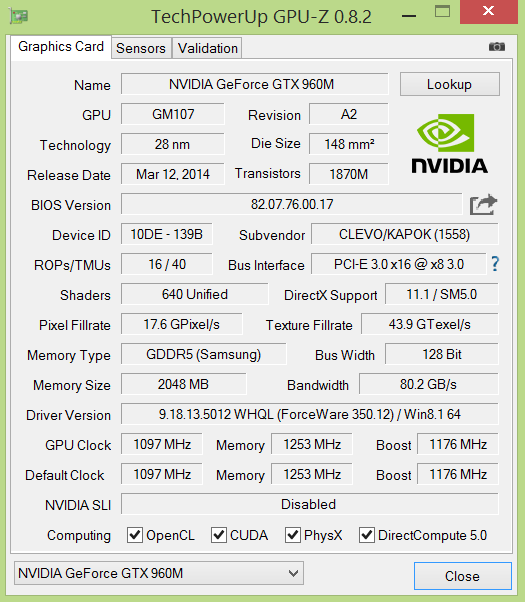The width and height of the screenshot is (525, 602).
Task: Toggle the PhysX checkbox
Action: point(293,535)
